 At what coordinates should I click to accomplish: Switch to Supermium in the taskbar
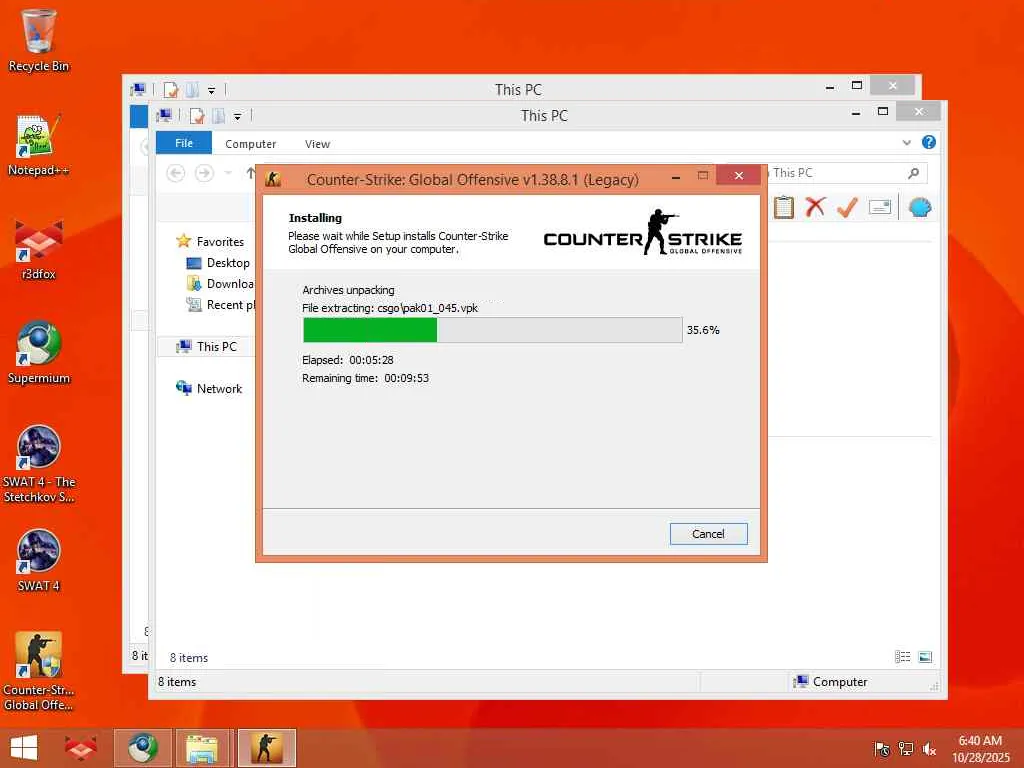click(142, 748)
